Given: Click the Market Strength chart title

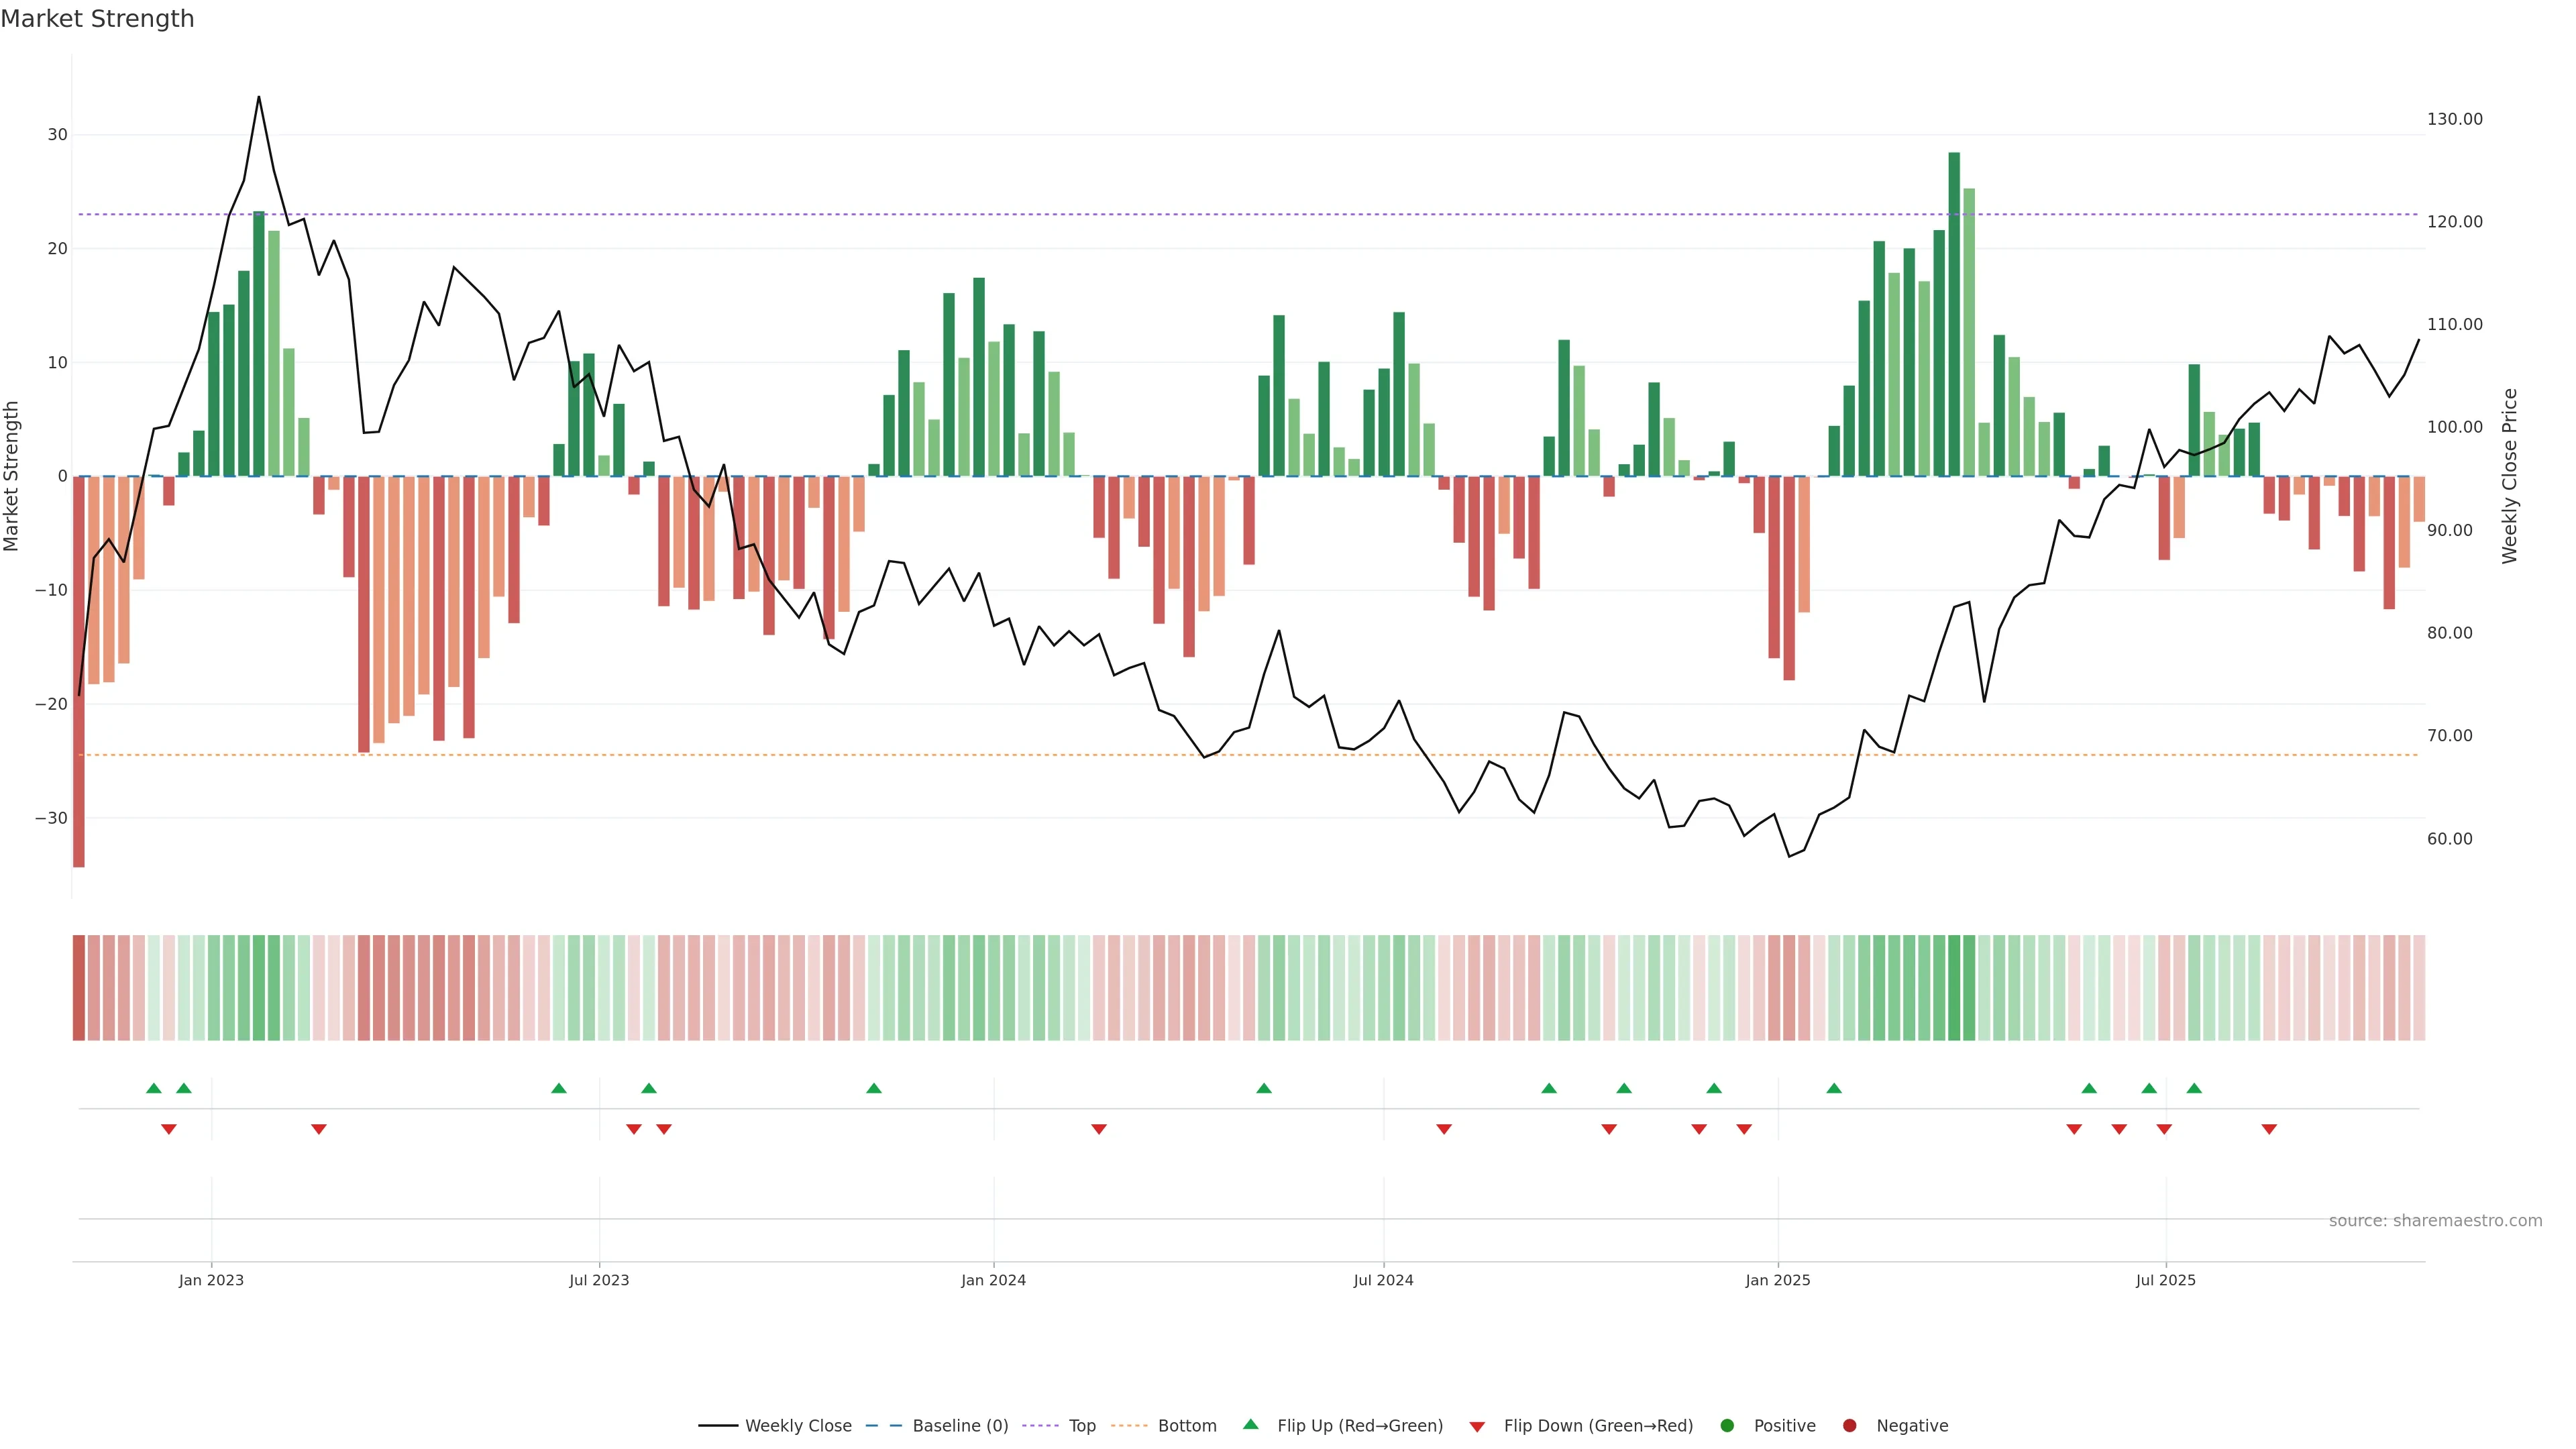Looking at the screenshot, I should click(x=97, y=19).
